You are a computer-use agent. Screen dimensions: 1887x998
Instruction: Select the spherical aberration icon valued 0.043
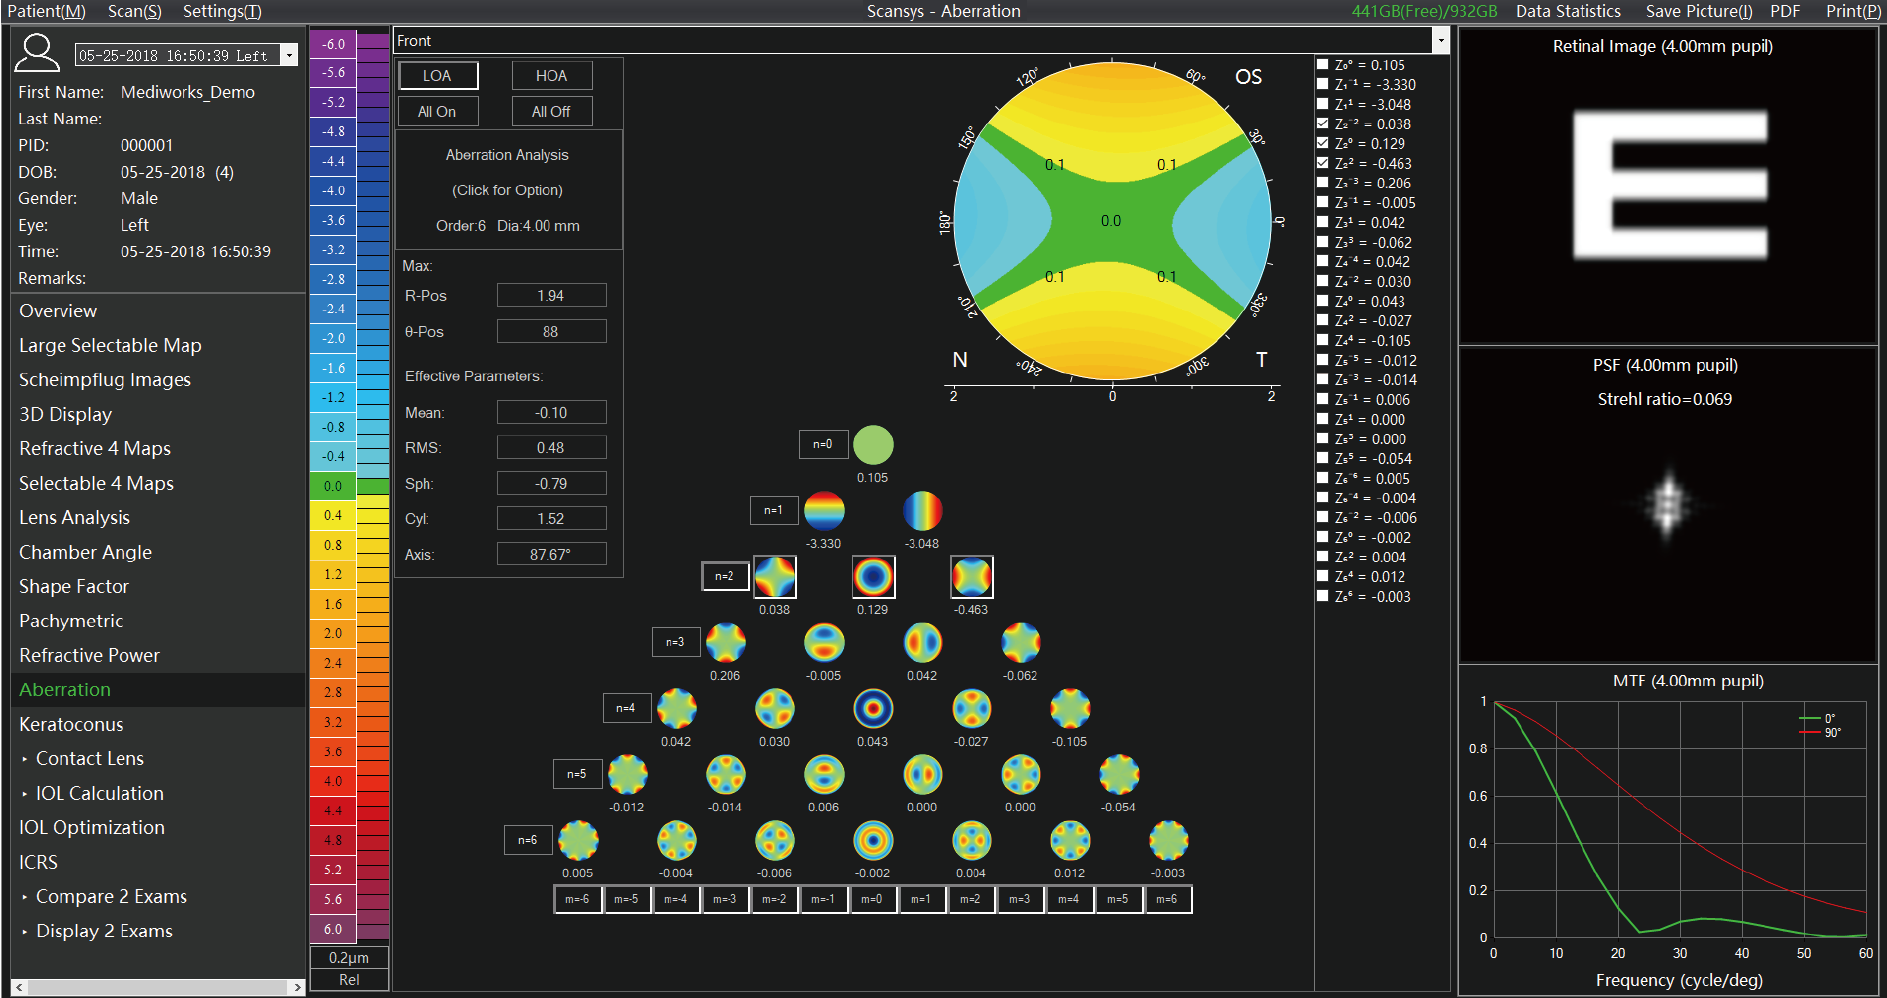coord(873,709)
